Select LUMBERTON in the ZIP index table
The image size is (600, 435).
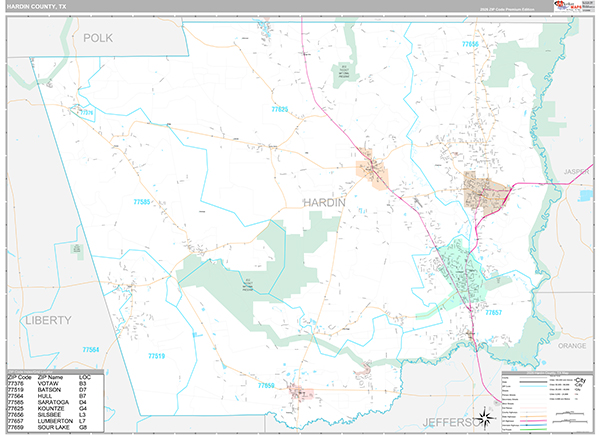[x=55, y=421]
